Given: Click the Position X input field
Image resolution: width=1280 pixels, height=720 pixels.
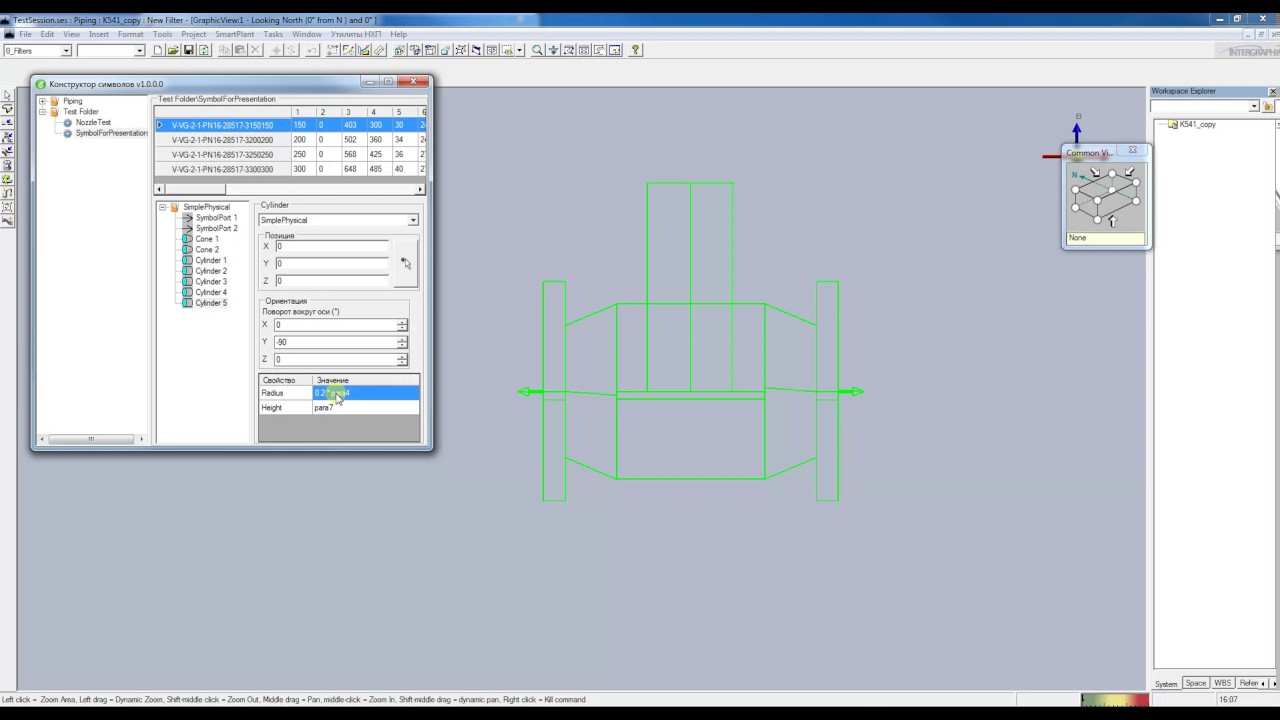Looking at the screenshot, I should click(x=332, y=246).
